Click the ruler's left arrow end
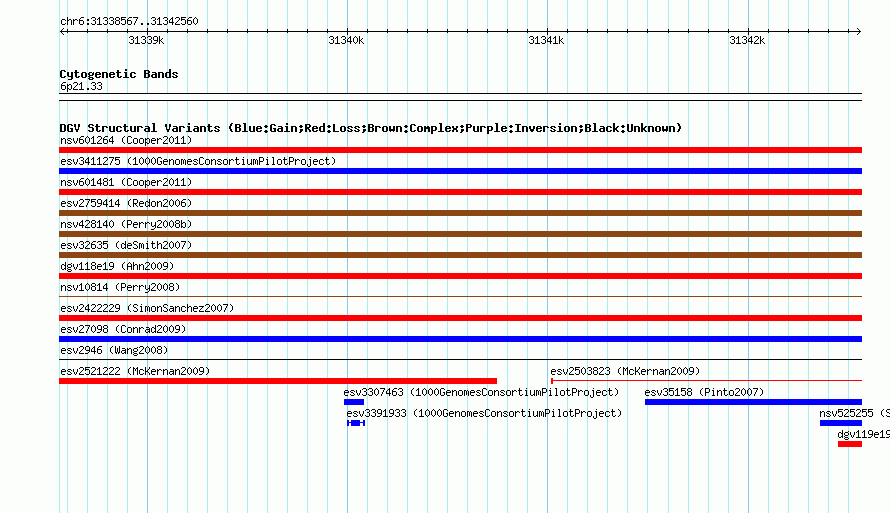890x513 pixels. [63, 31]
